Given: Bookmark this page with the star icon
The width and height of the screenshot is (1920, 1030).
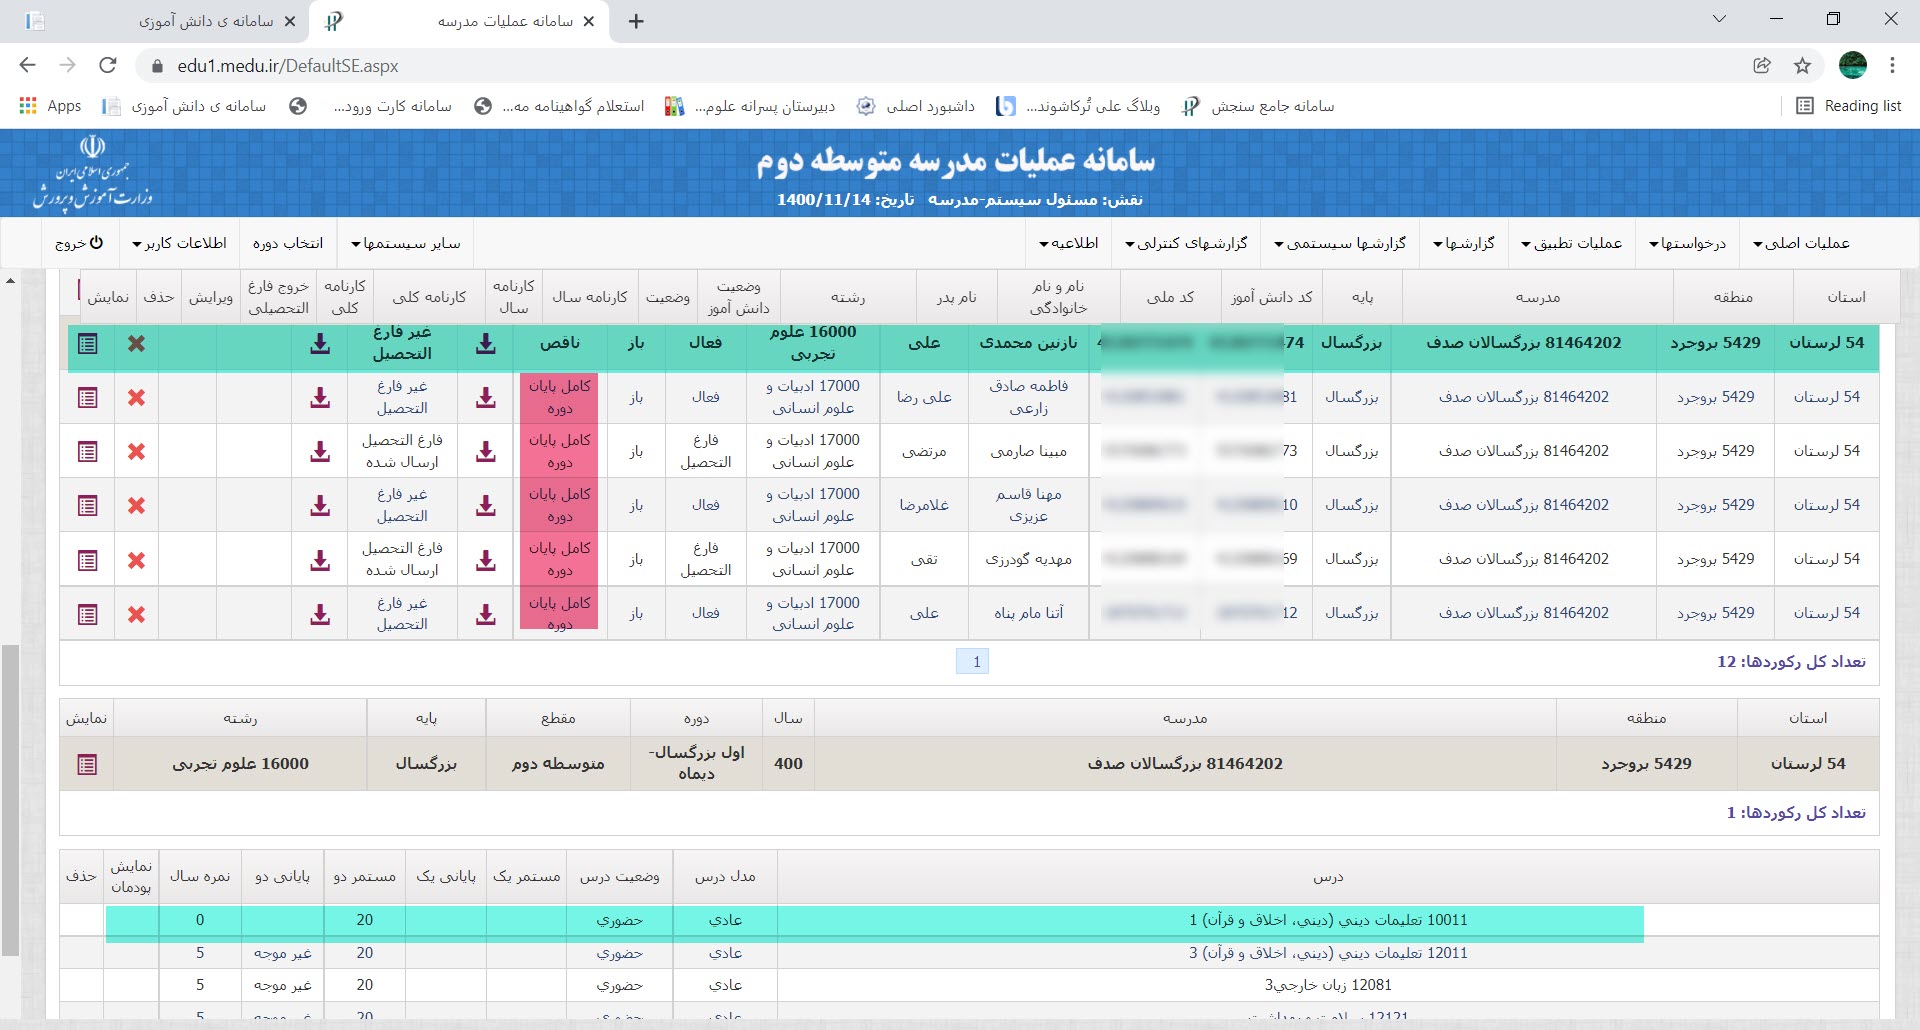Looking at the screenshot, I should tap(1802, 66).
